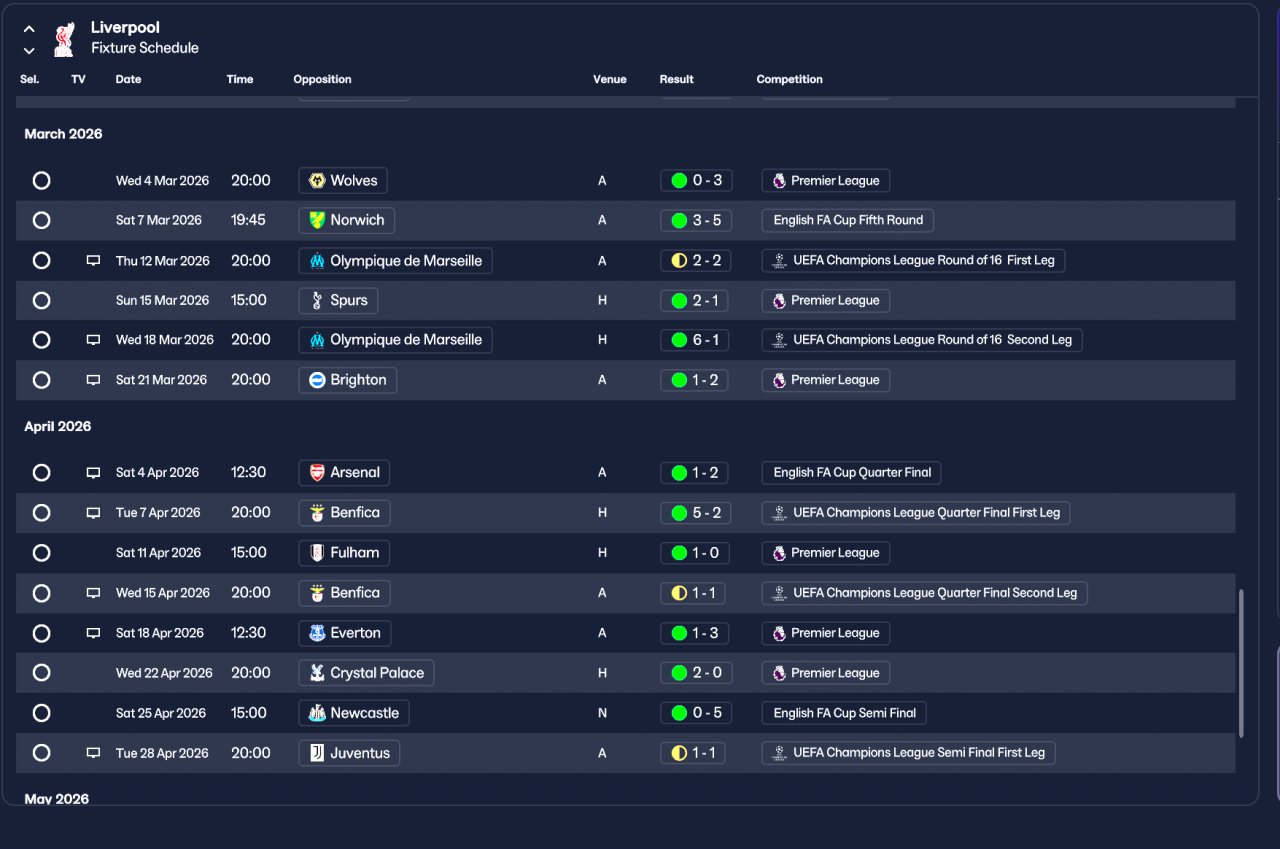Screen dimensions: 1280x849
Task: Open the Spurs opposition button
Action: tap(338, 300)
